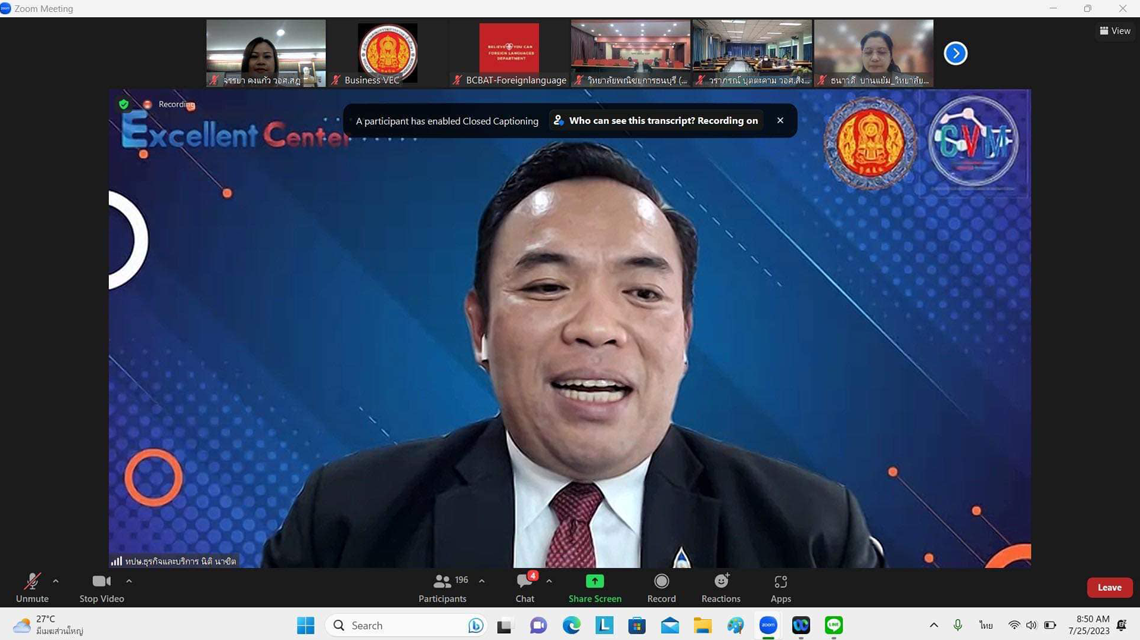Open audio options arrow next to Unmute
Screen dimensions: 1140x640
56,581
